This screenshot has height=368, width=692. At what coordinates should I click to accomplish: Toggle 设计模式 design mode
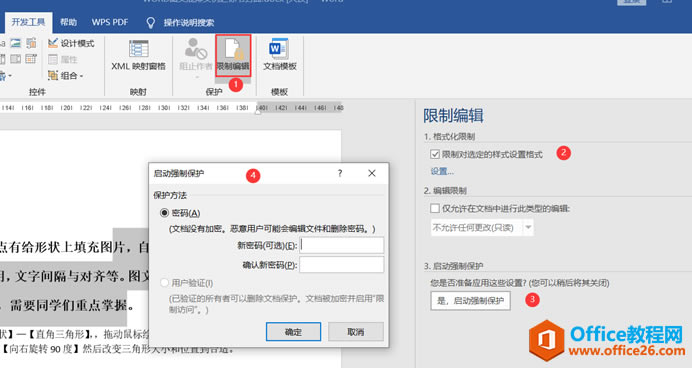[71, 43]
